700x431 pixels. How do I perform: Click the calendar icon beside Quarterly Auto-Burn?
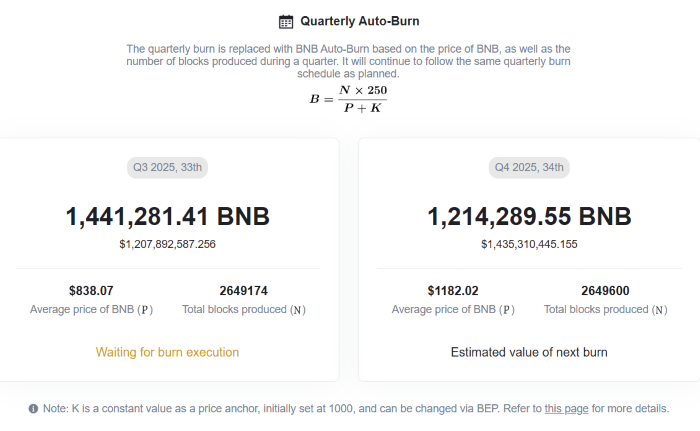[x=286, y=21]
